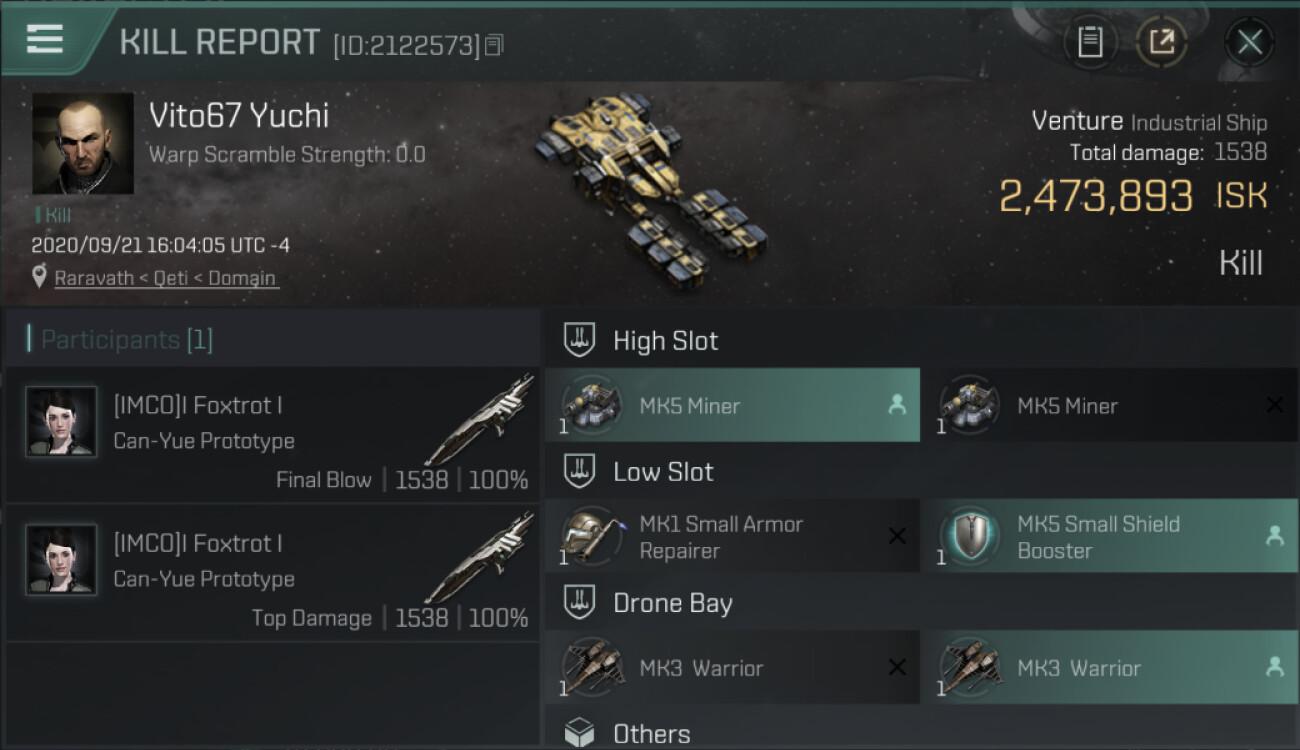This screenshot has width=1300, height=750.
Task: Open the Raravath location link
Action: click(165, 278)
